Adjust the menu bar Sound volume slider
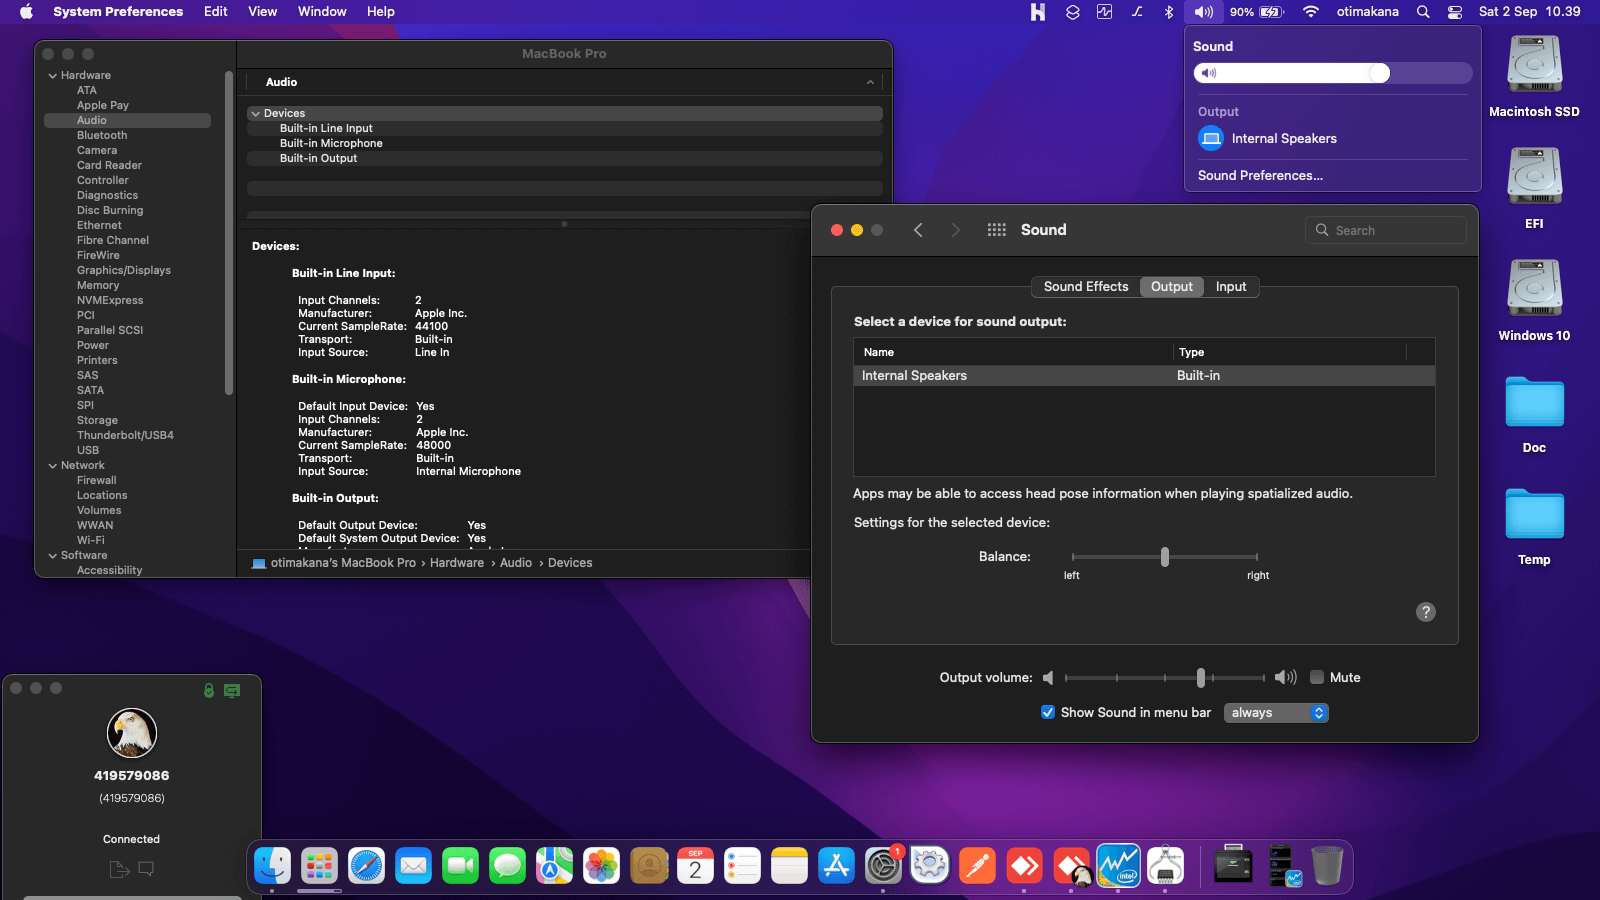 [1332, 73]
